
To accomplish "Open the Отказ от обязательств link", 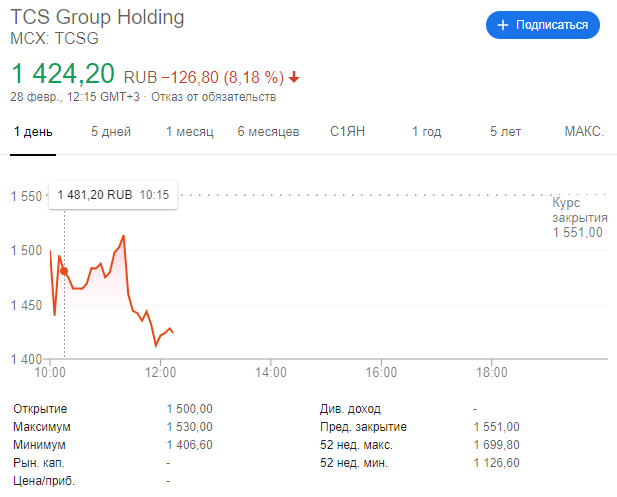I will click(x=214, y=97).
